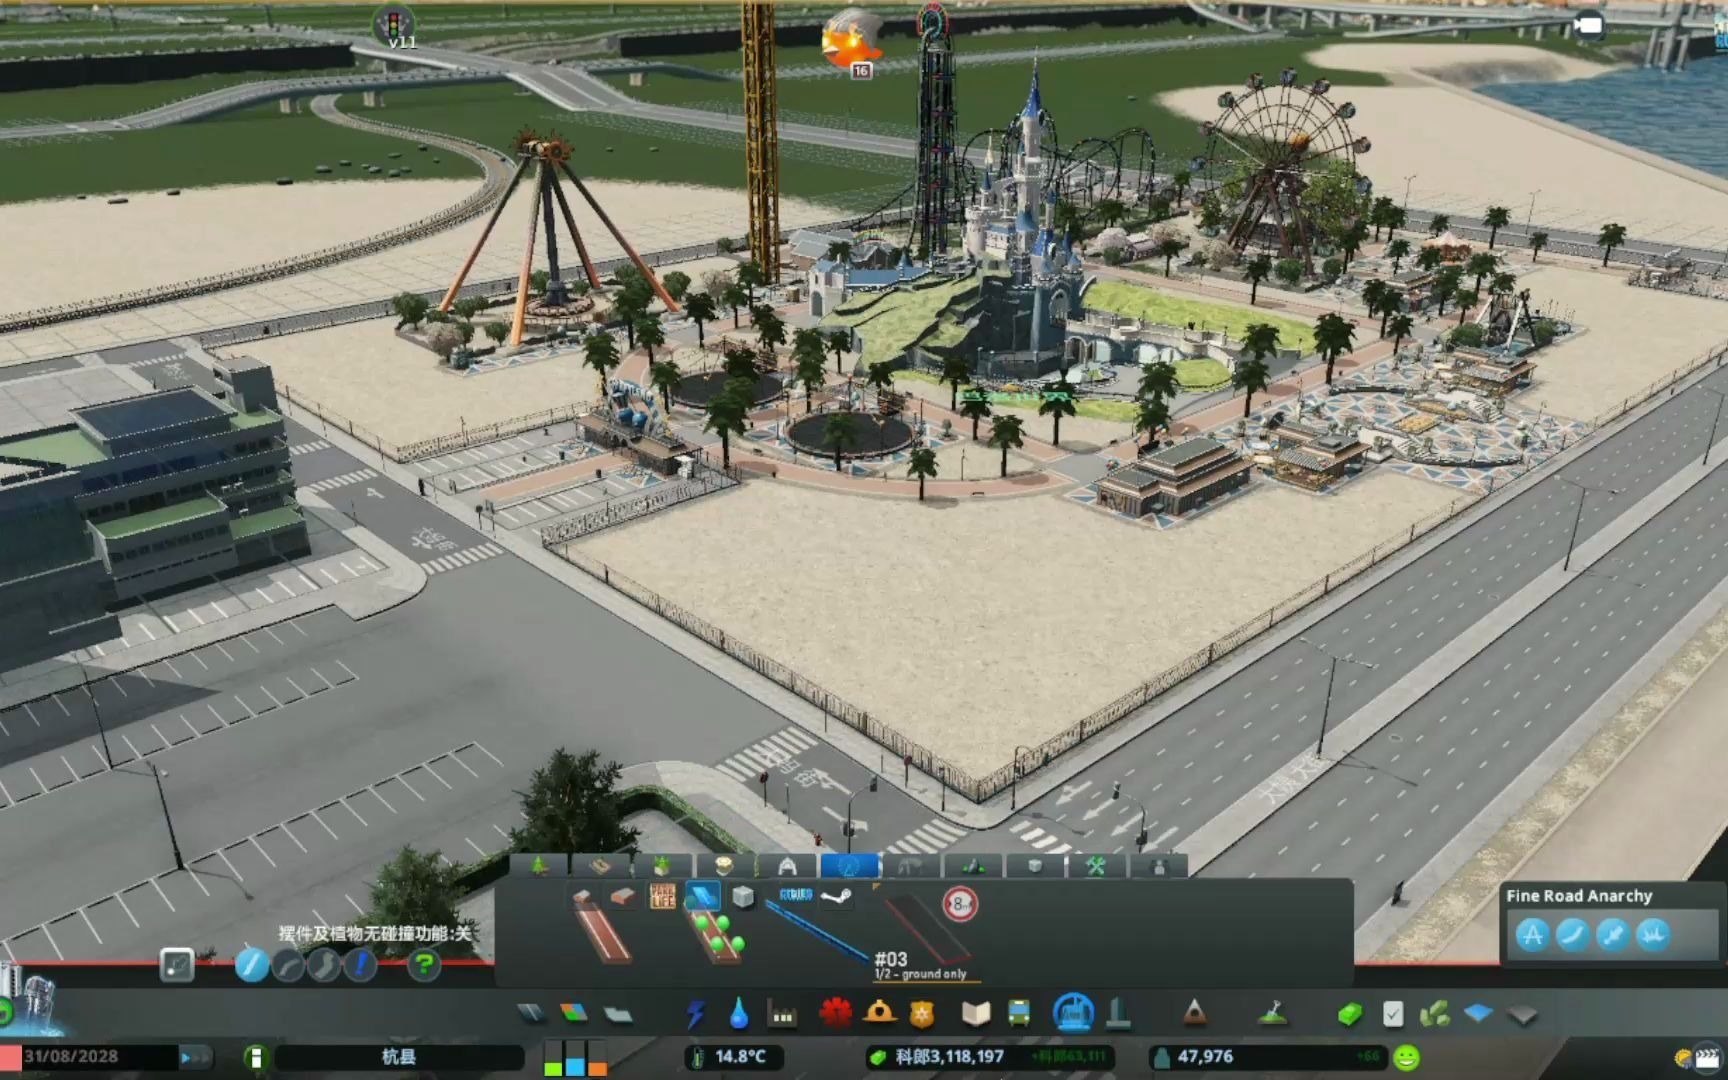Screen dimensions: 1728x1080
Task: Select freeform road drawing mode
Action: [324, 965]
